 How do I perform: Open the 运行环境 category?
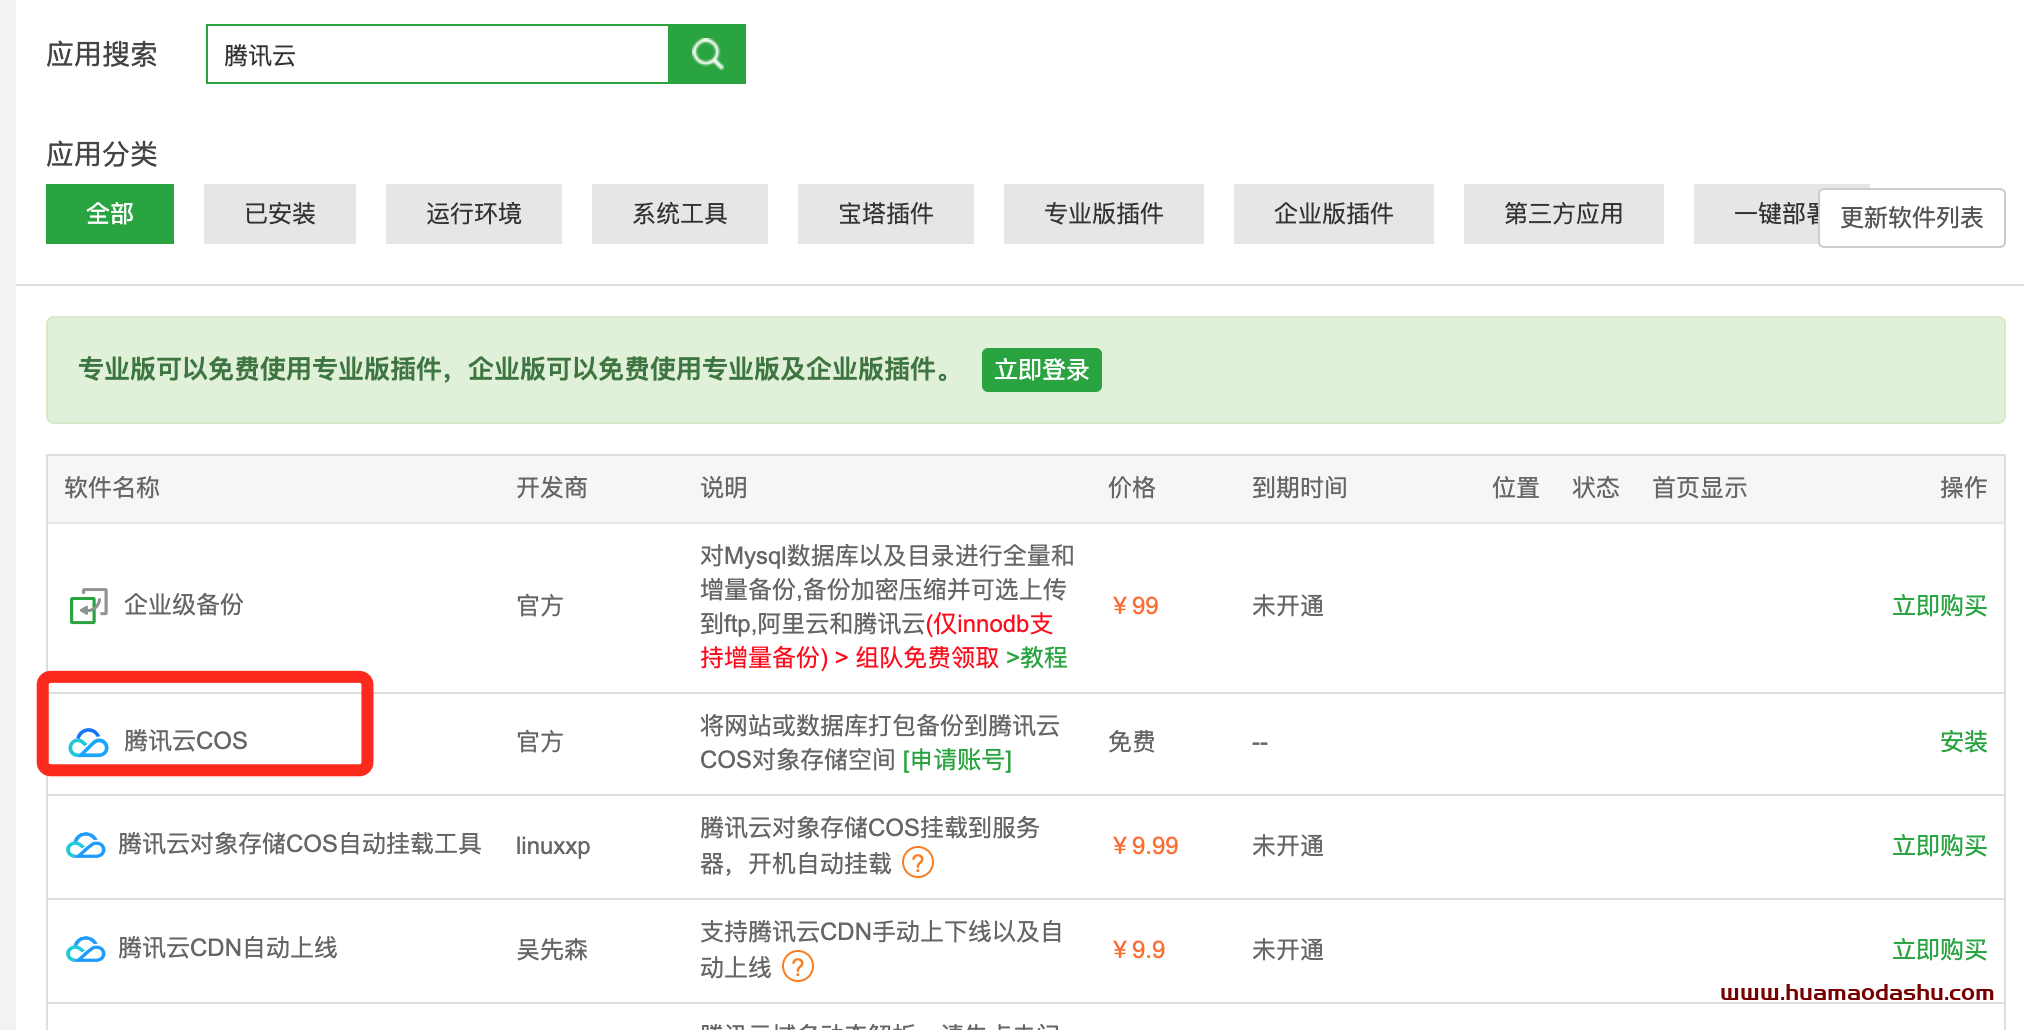(474, 214)
